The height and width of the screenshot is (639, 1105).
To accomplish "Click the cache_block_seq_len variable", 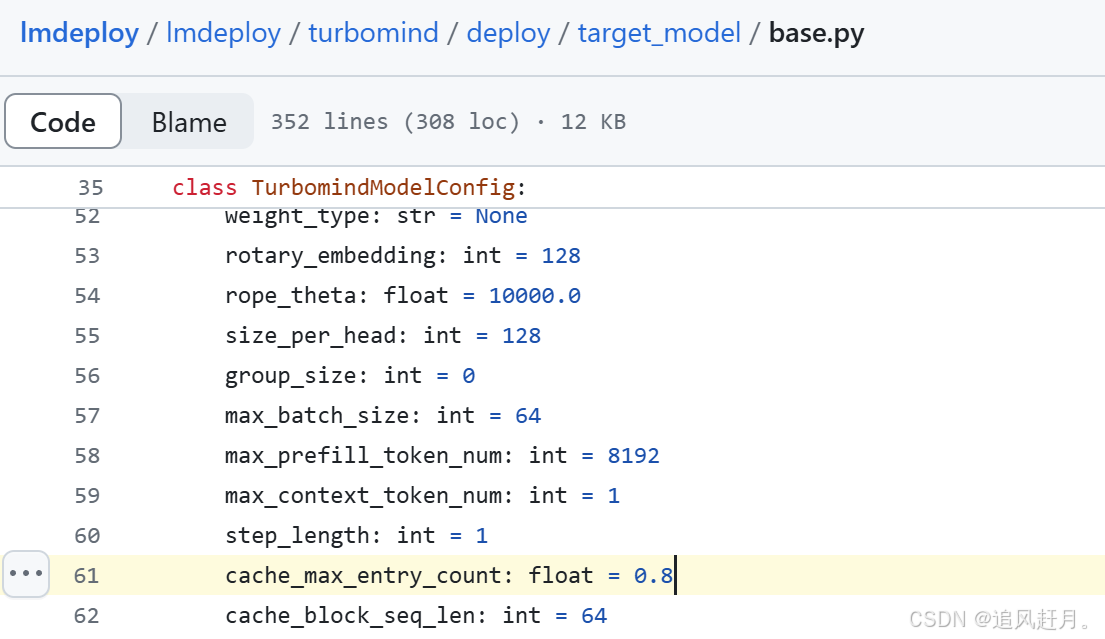I will click(350, 616).
